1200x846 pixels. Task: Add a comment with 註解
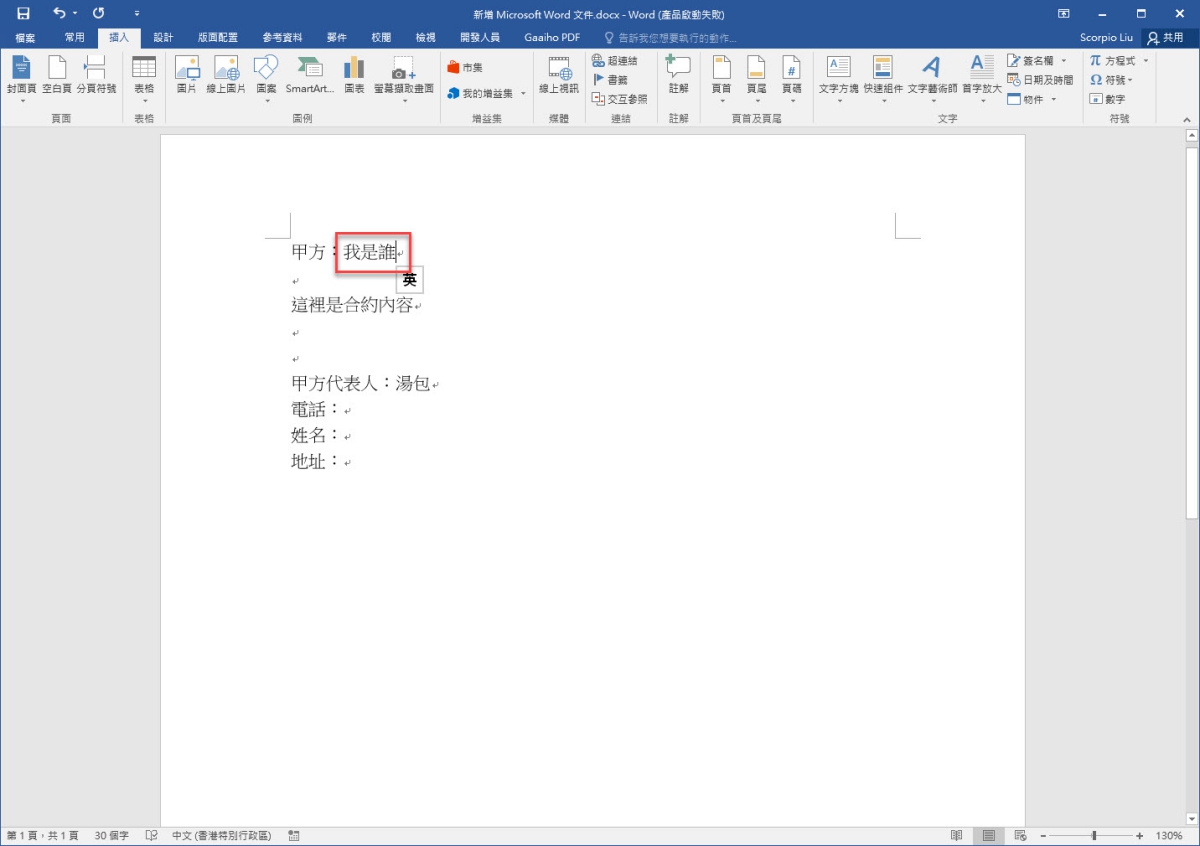(678, 76)
